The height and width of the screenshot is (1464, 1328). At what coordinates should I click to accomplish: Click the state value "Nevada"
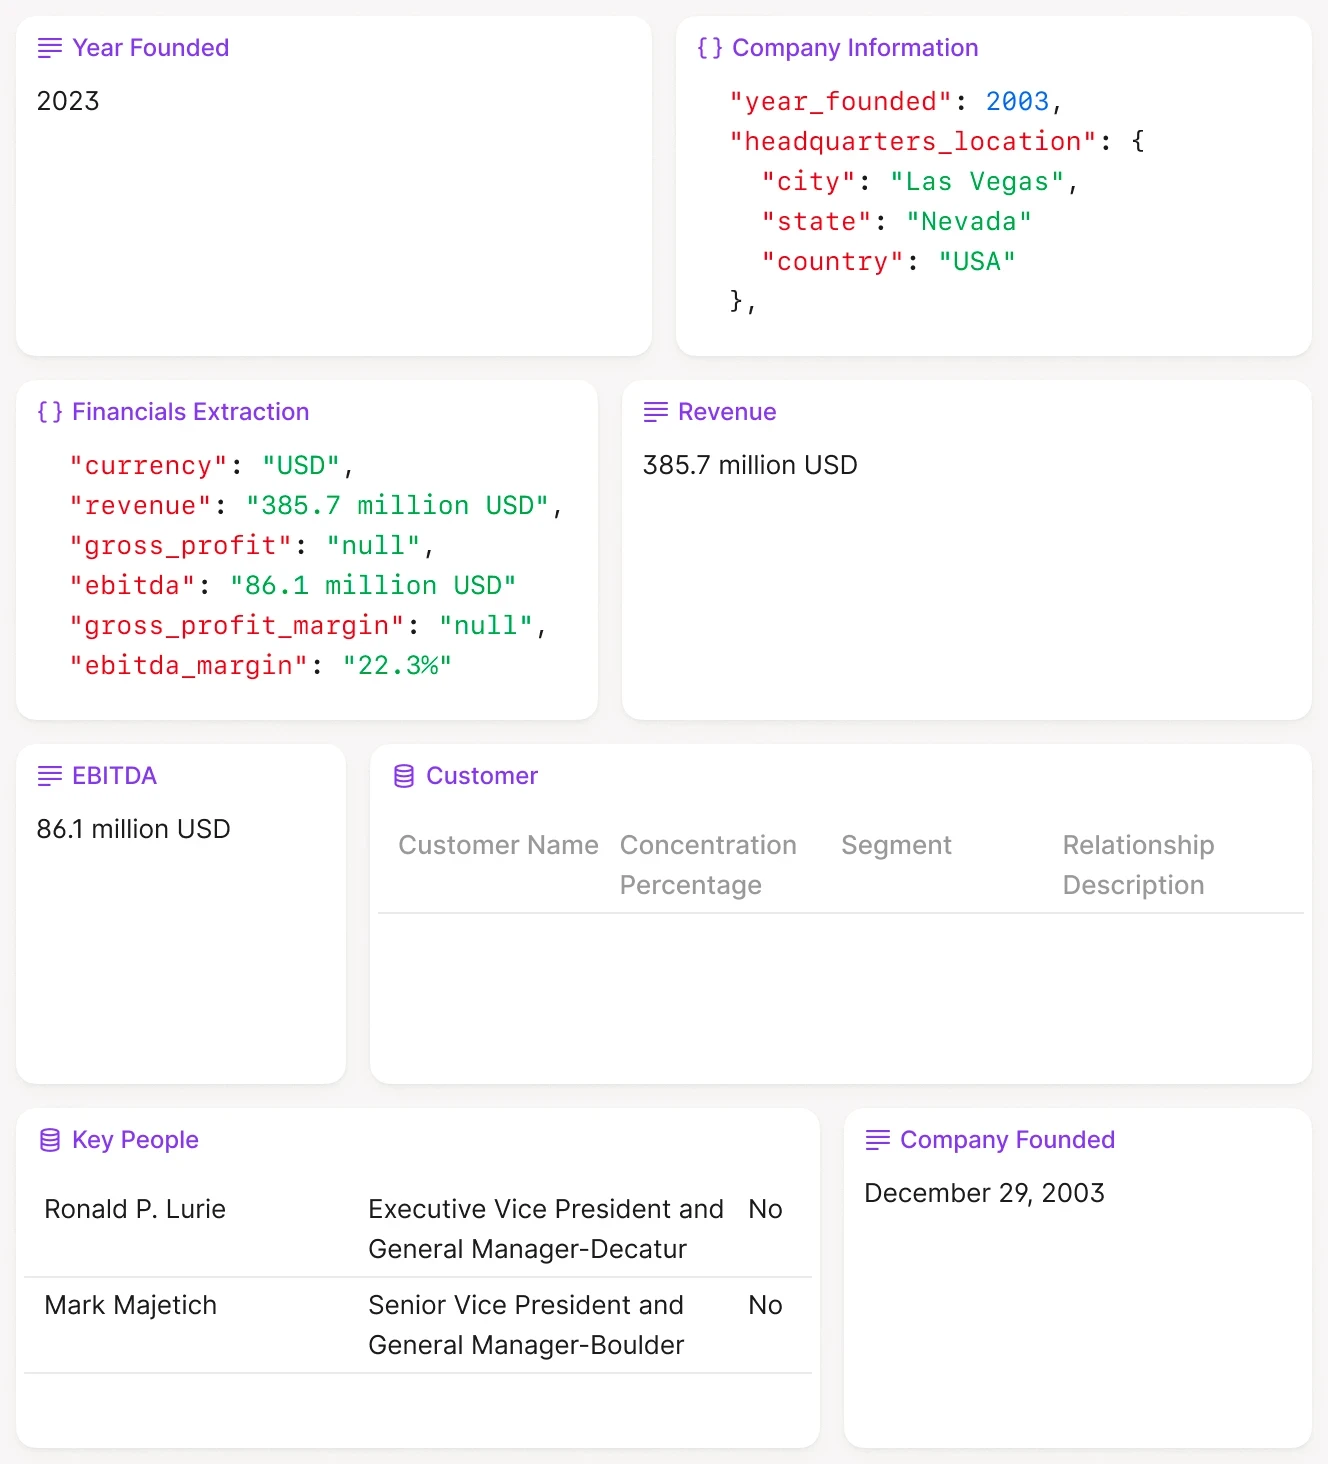(969, 222)
